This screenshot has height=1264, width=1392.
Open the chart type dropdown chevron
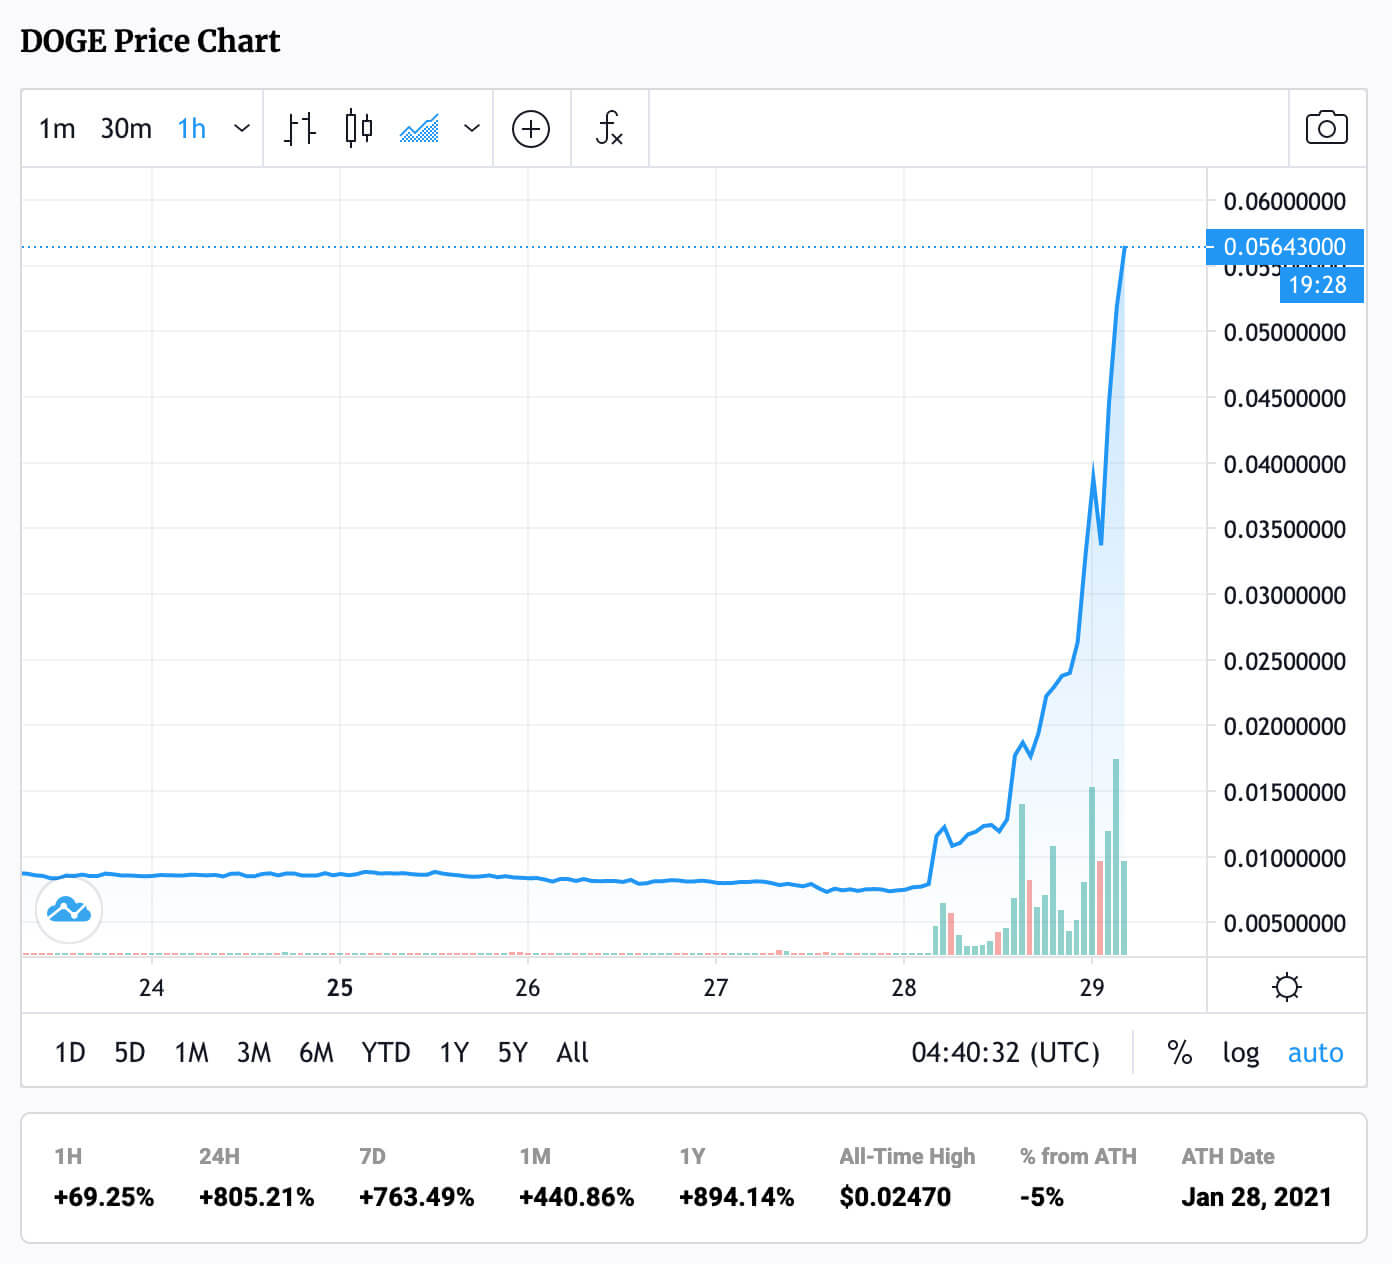tap(471, 128)
